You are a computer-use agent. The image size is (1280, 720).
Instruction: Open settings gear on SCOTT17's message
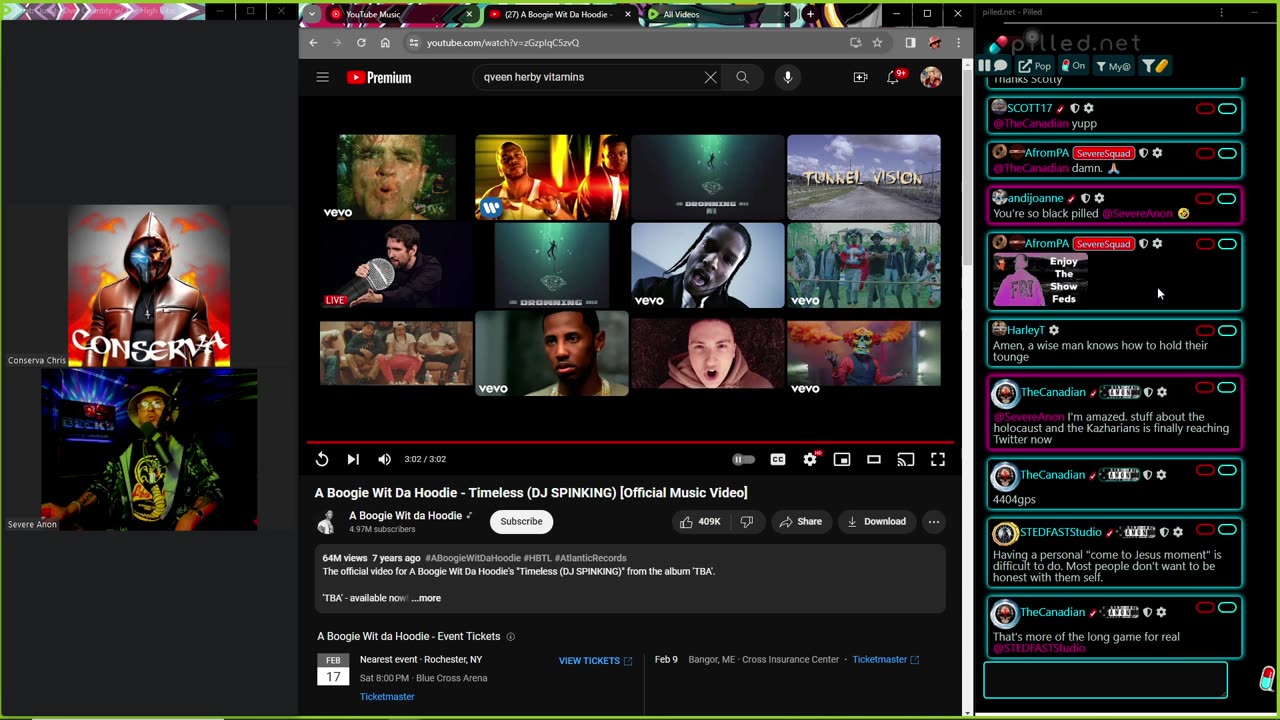point(1089,108)
